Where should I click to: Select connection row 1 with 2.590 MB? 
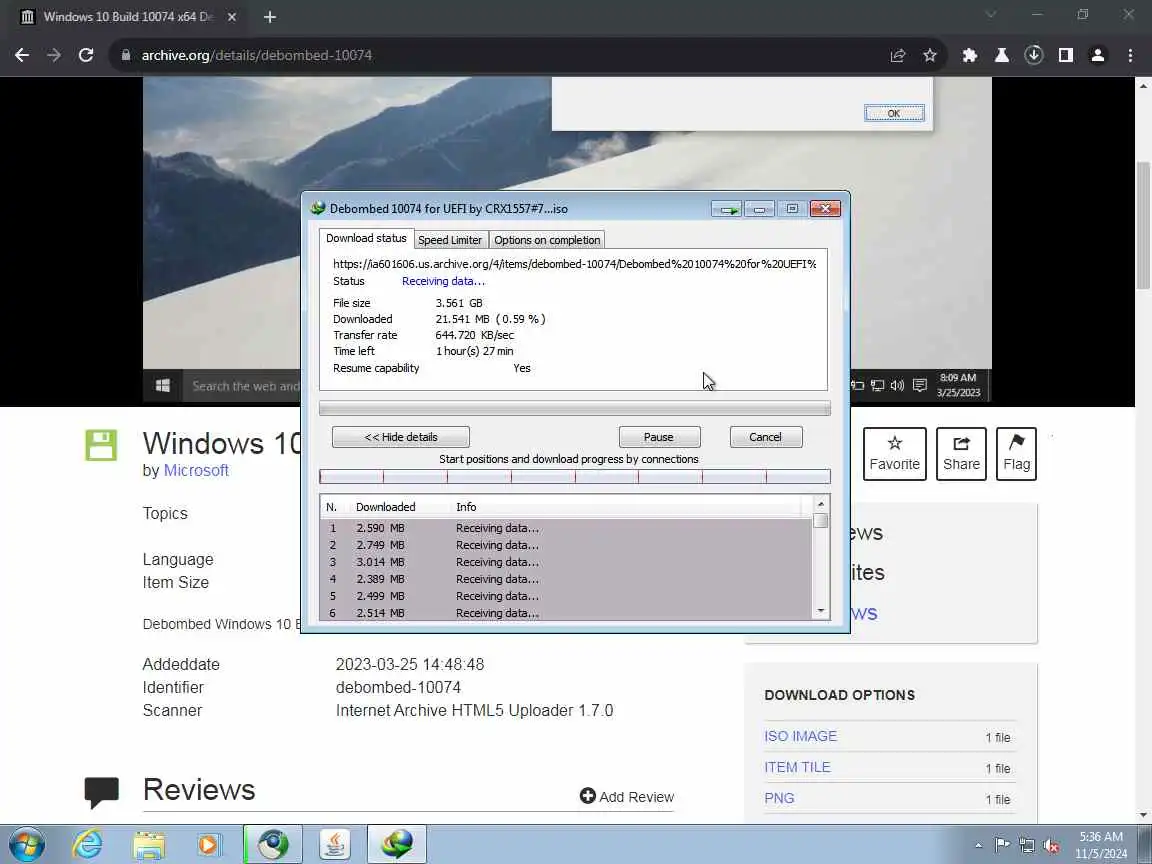(566, 528)
